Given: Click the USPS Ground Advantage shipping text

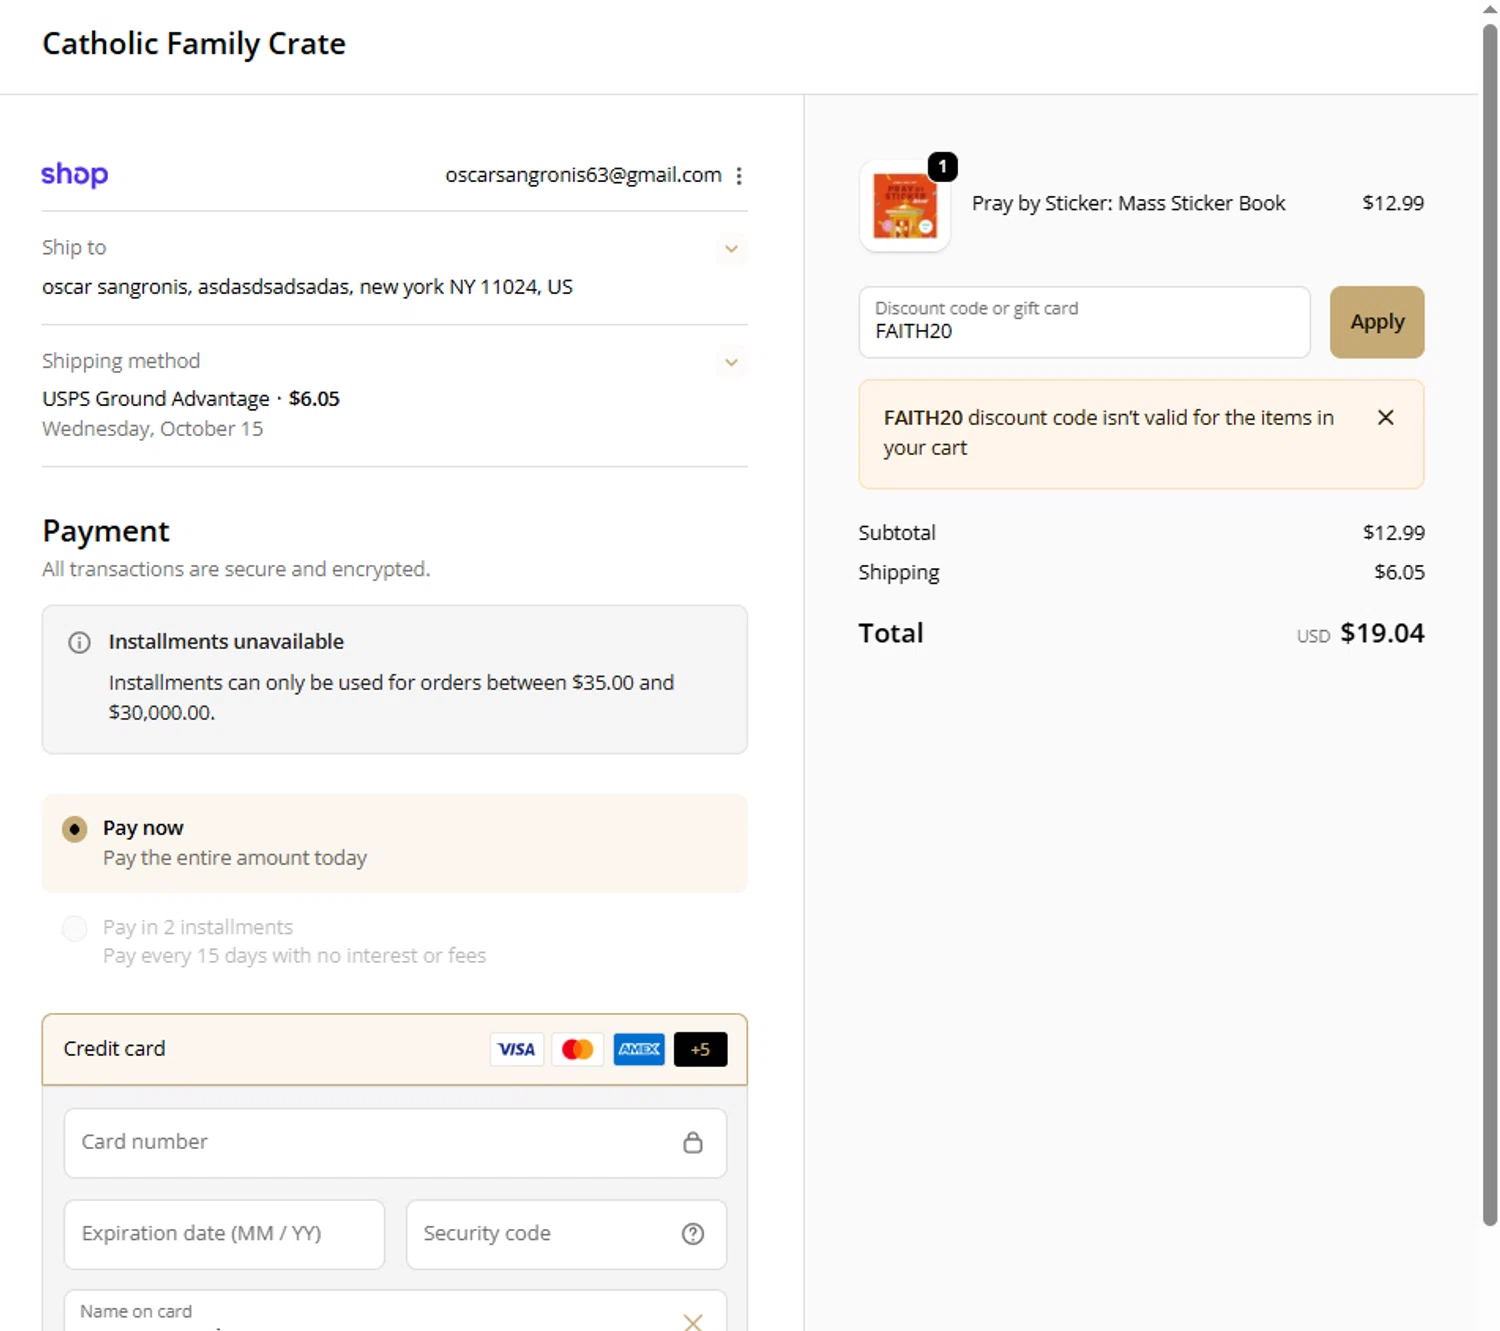Looking at the screenshot, I should pyautogui.click(x=156, y=399).
